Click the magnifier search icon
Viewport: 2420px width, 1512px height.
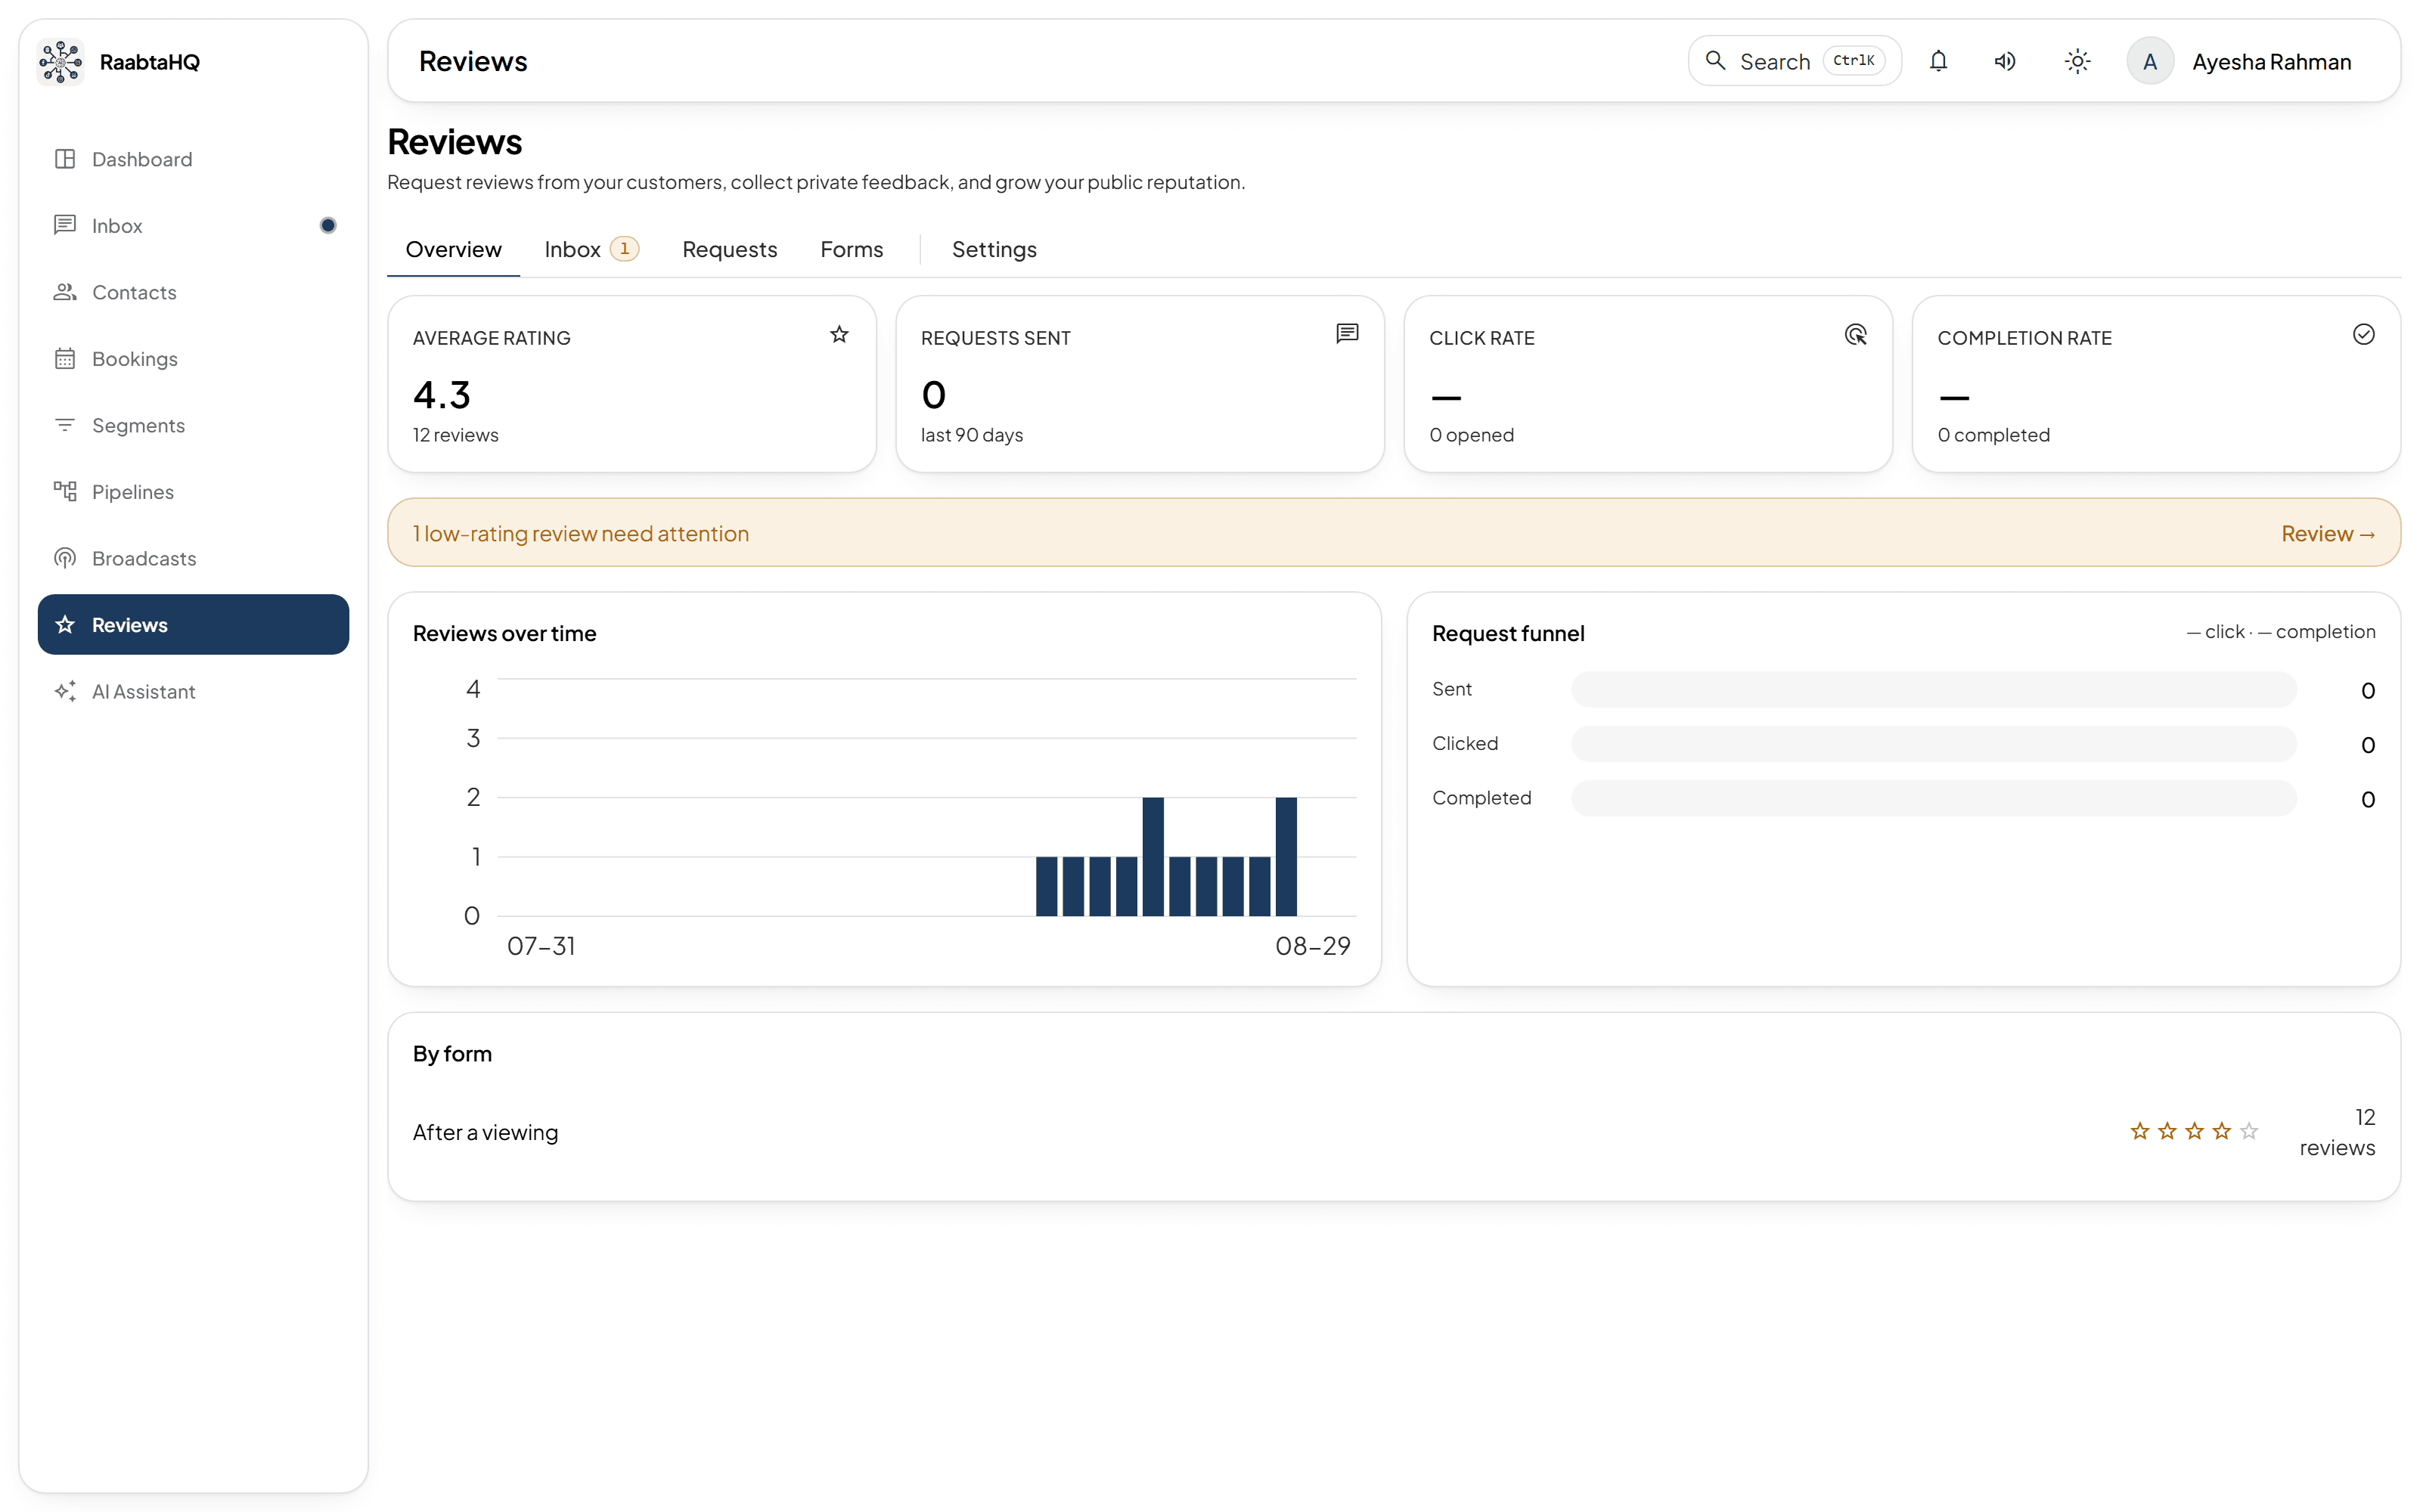tap(1716, 61)
